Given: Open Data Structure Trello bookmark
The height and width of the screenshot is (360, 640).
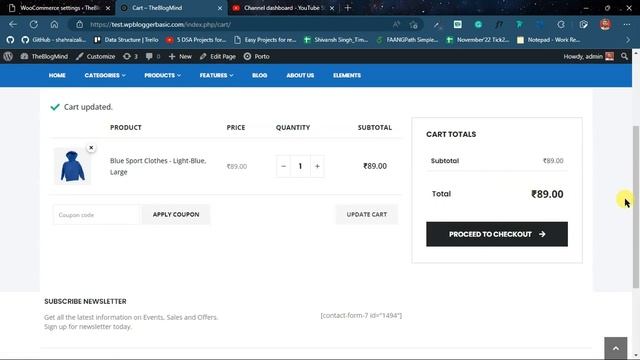Looking at the screenshot, I should (126, 40).
